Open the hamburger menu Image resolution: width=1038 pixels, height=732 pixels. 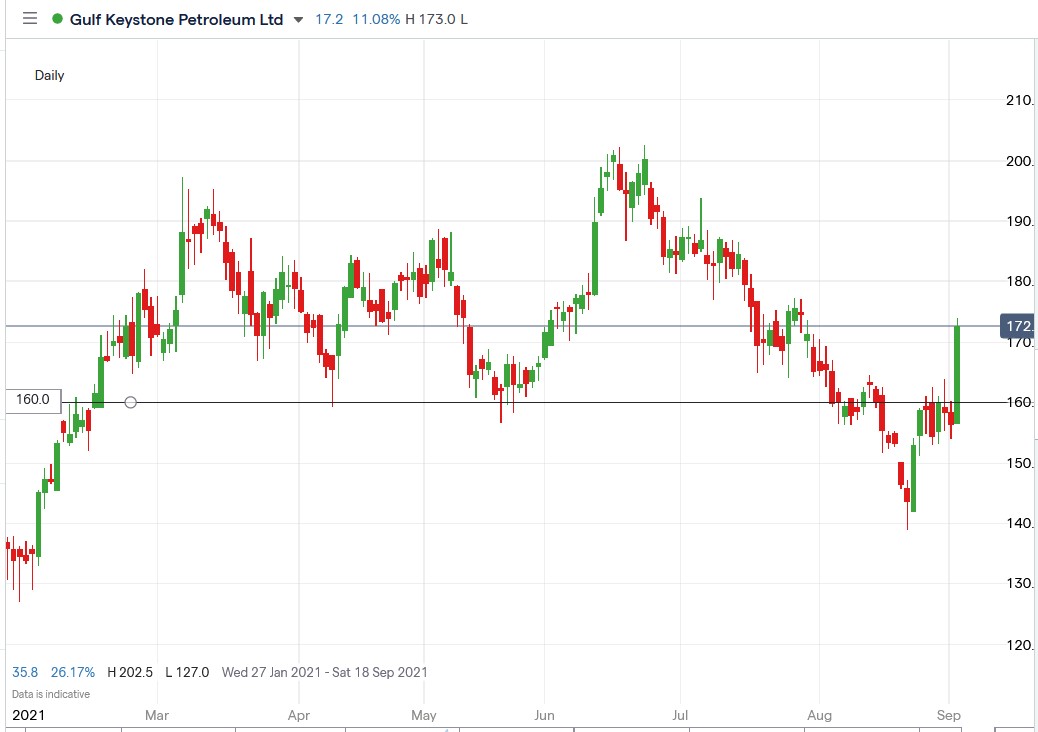(x=29, y=18)
